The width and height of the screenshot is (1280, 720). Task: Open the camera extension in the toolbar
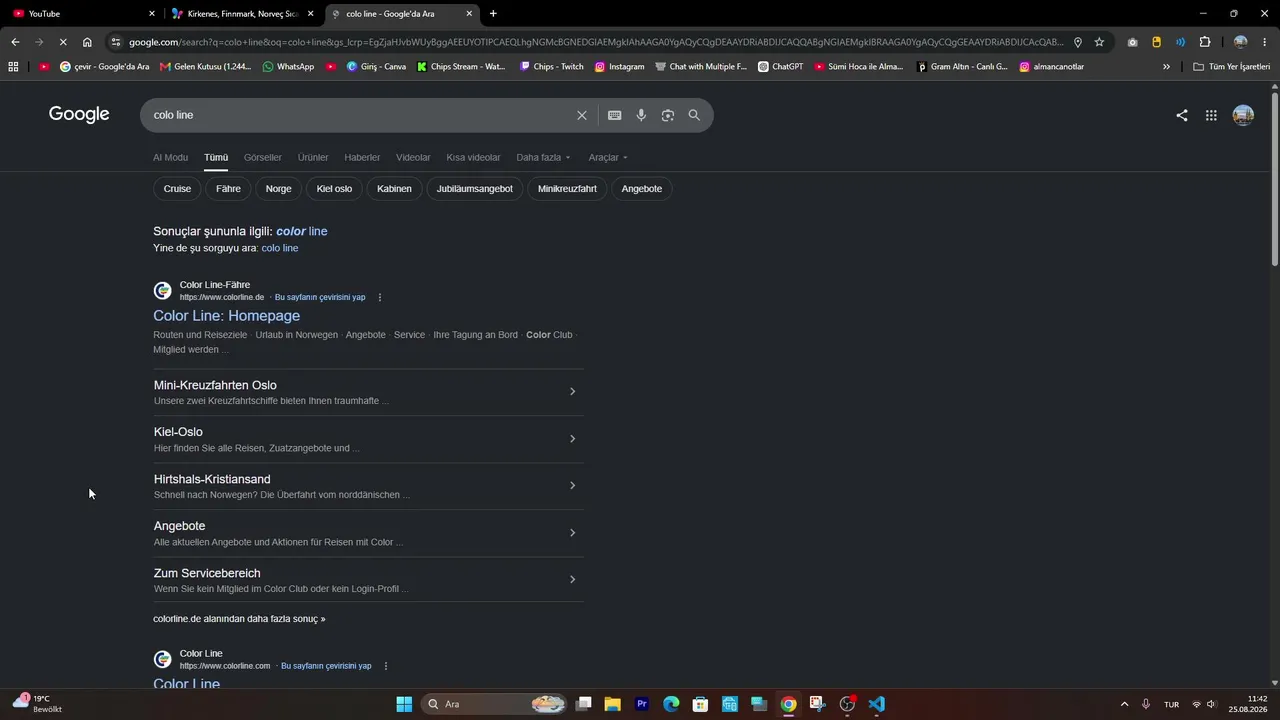click(x=1132, y=42)
